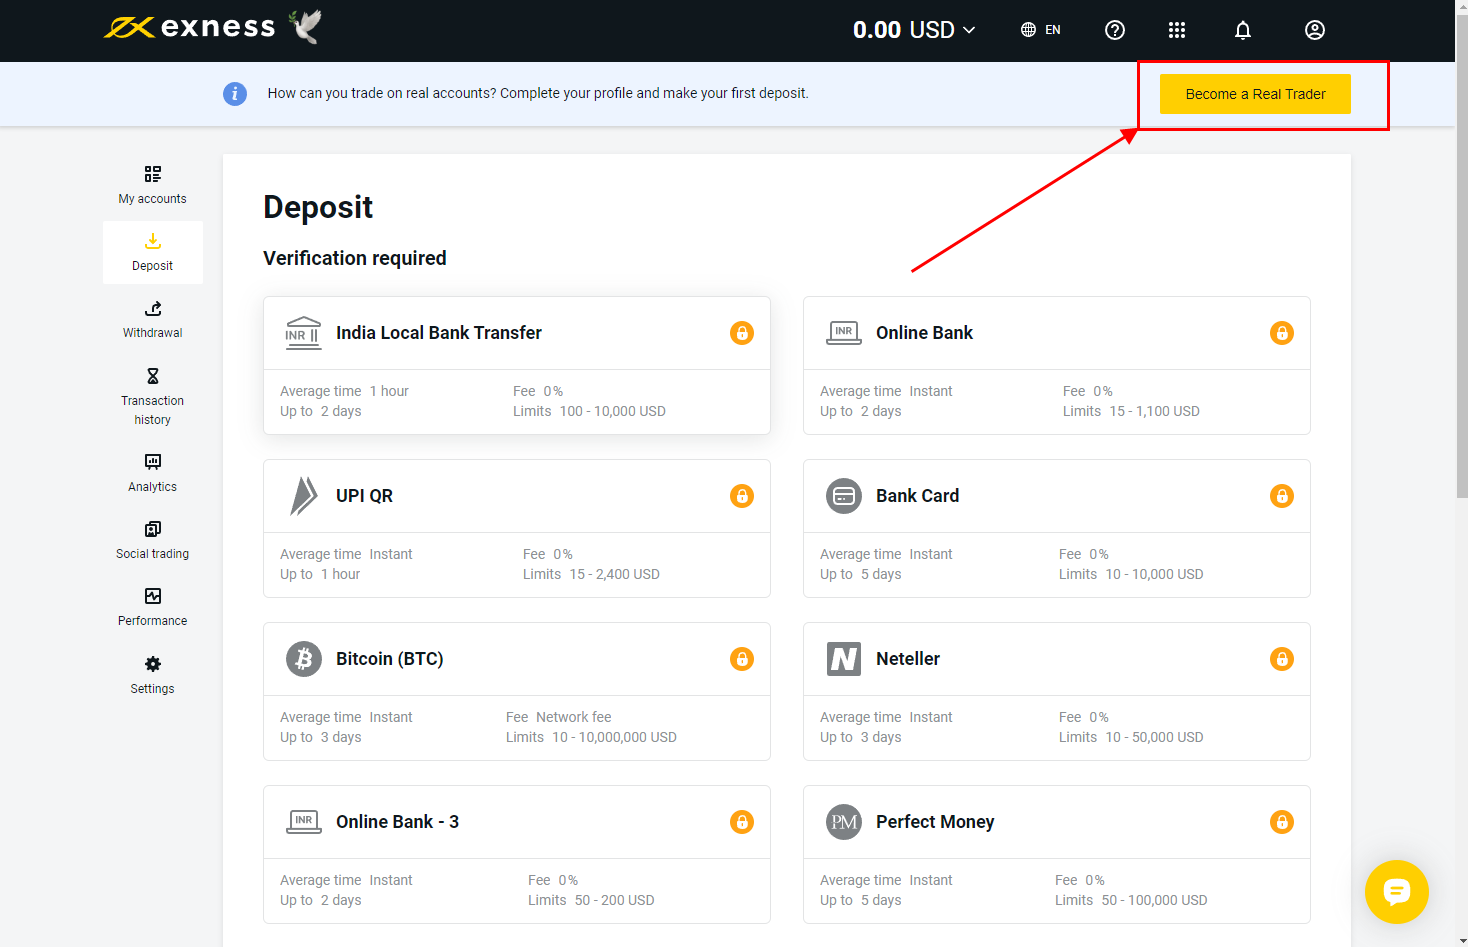Go to My accounts in sidebar
Image resolution: width=1468 pixels, height=947 pixels.
pos(152,185)
